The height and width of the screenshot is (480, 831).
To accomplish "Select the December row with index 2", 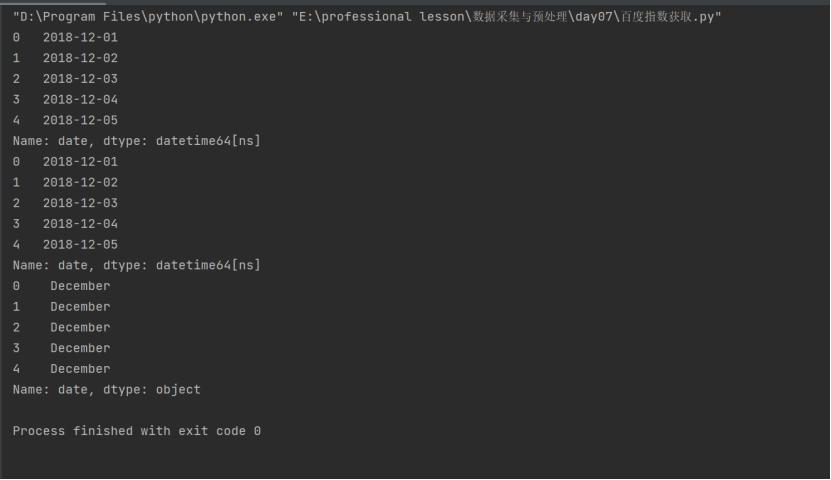I will (61, 327).
